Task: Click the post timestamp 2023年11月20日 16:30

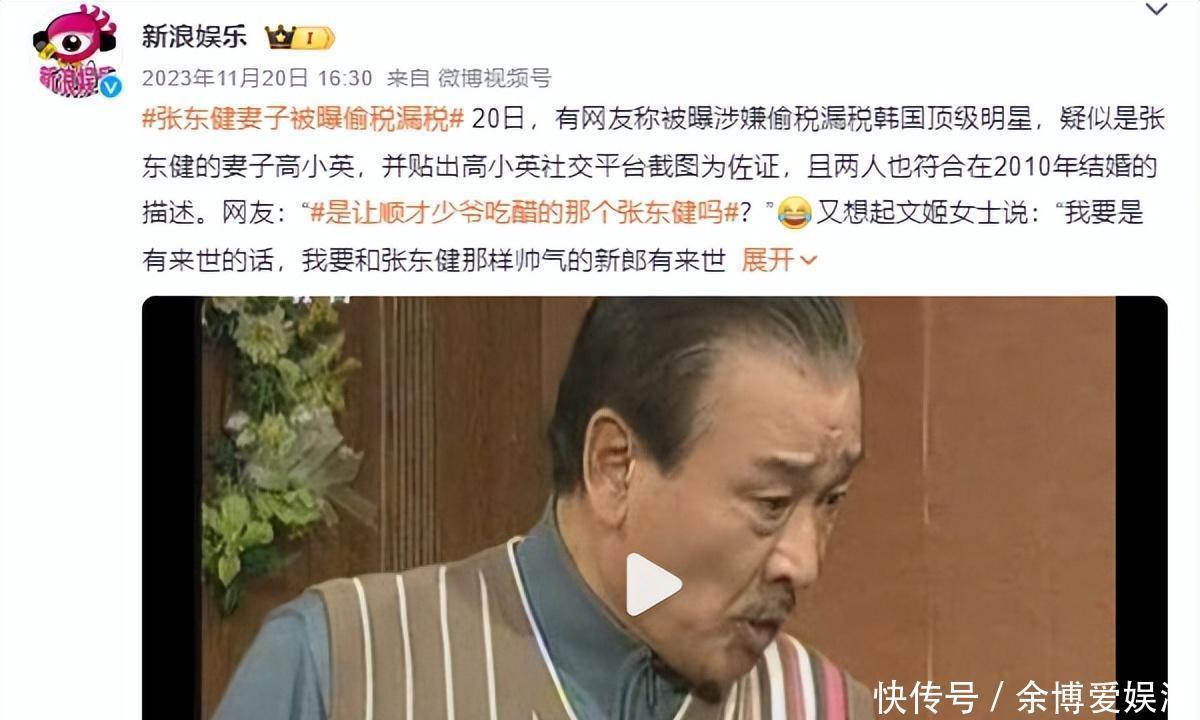Action: click(257, 78)
